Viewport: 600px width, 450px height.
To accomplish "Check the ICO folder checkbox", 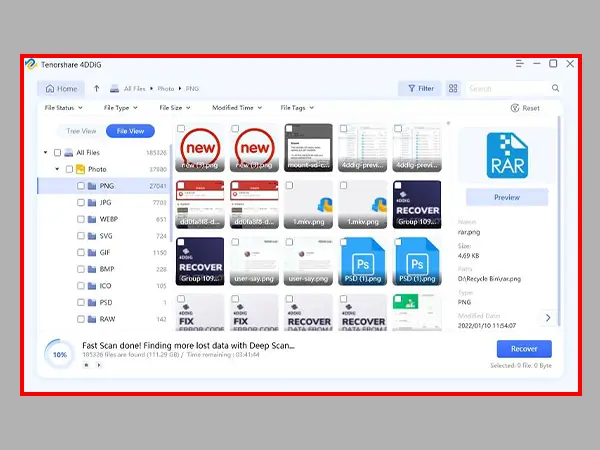I will coord(81,286).
